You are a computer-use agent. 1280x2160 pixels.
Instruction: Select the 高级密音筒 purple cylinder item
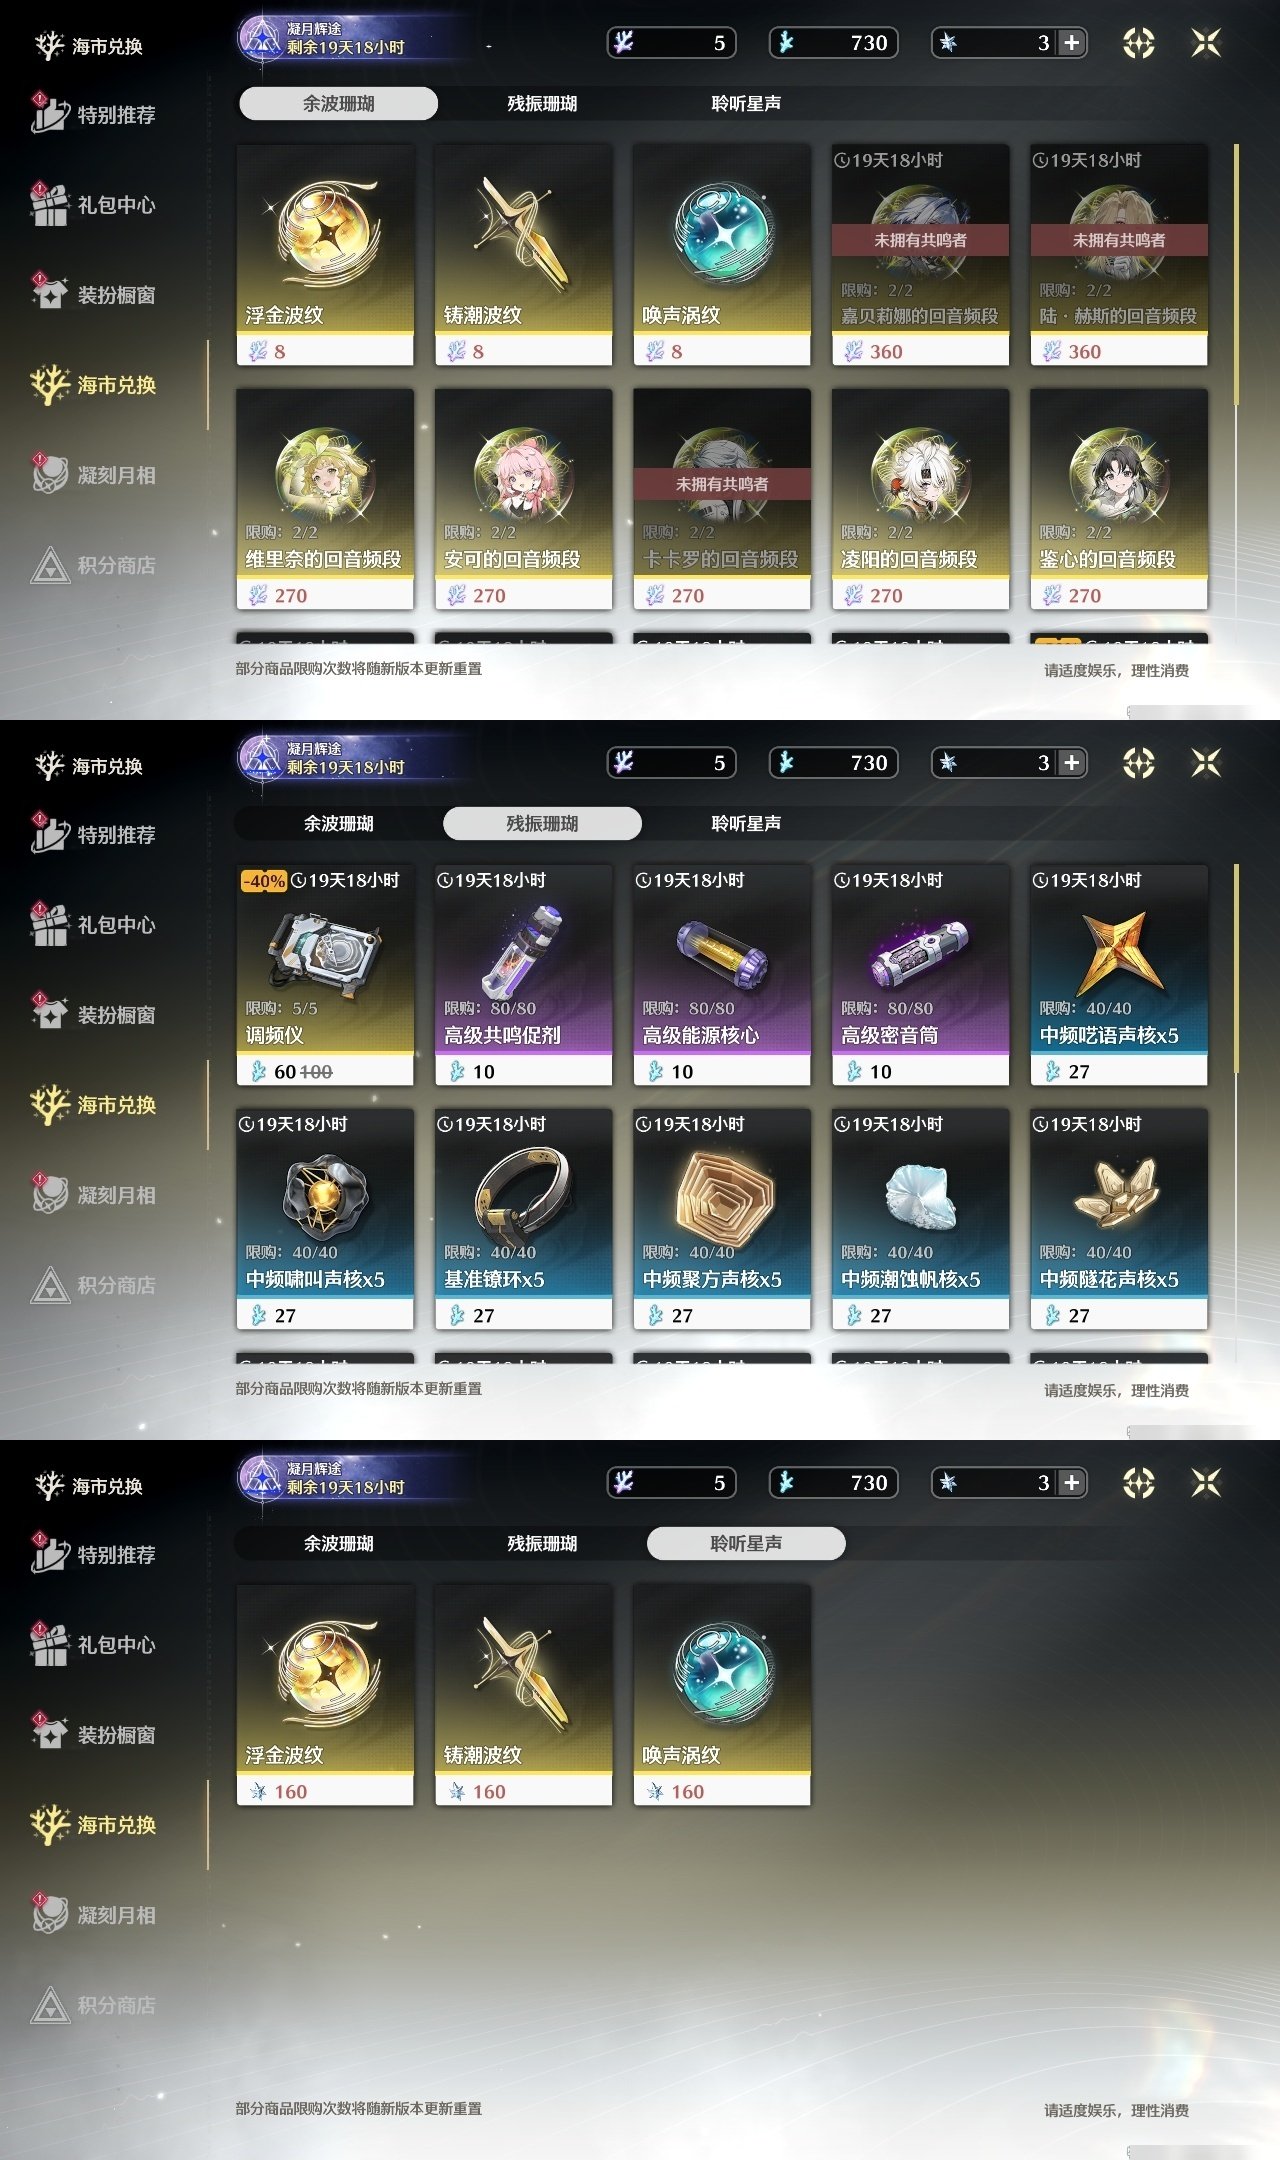pyautogui.click(x=920, y=976)
